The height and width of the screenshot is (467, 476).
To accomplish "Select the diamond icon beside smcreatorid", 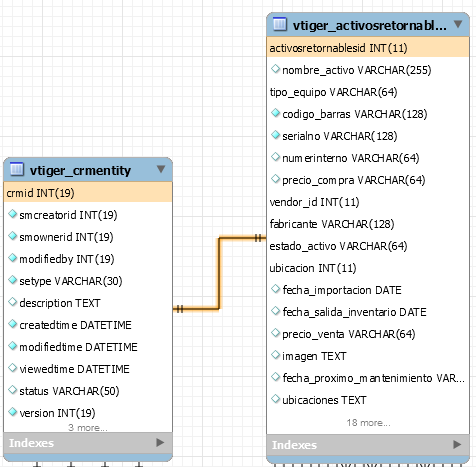I will click(13, 214).
